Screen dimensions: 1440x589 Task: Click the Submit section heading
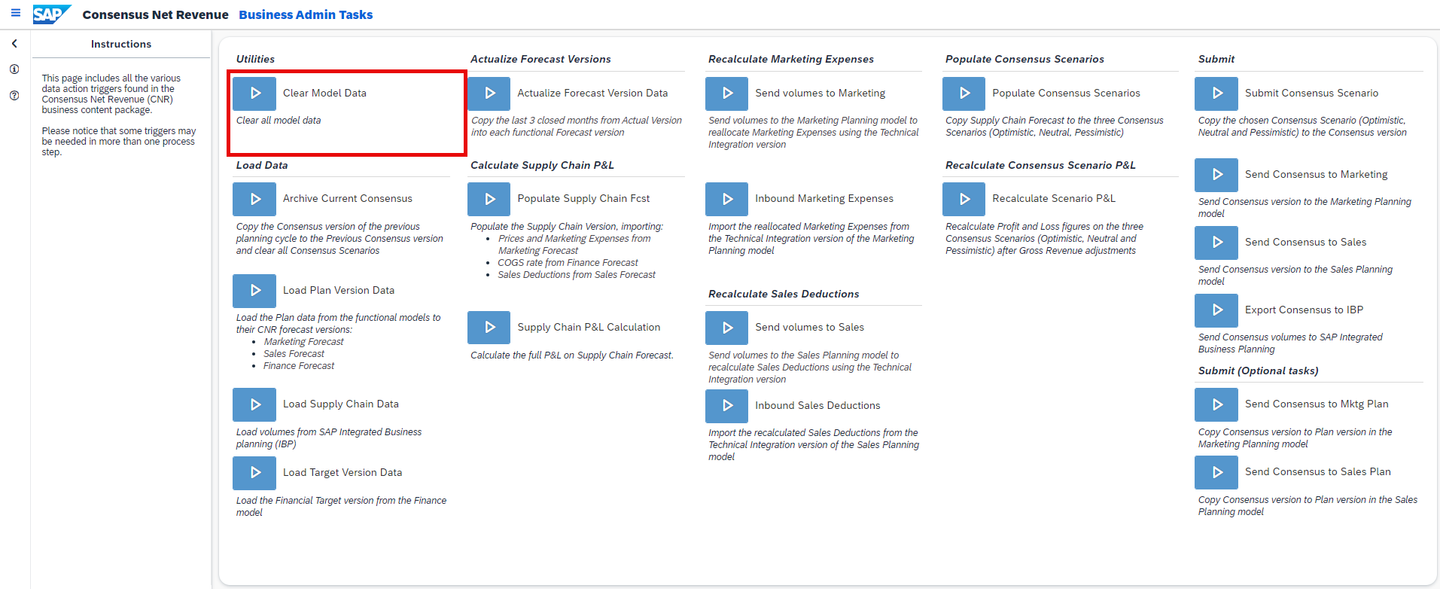[1216, 59]
